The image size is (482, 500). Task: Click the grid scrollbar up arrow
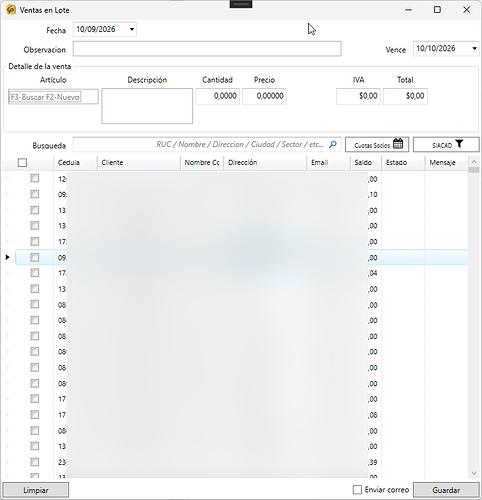474,162
